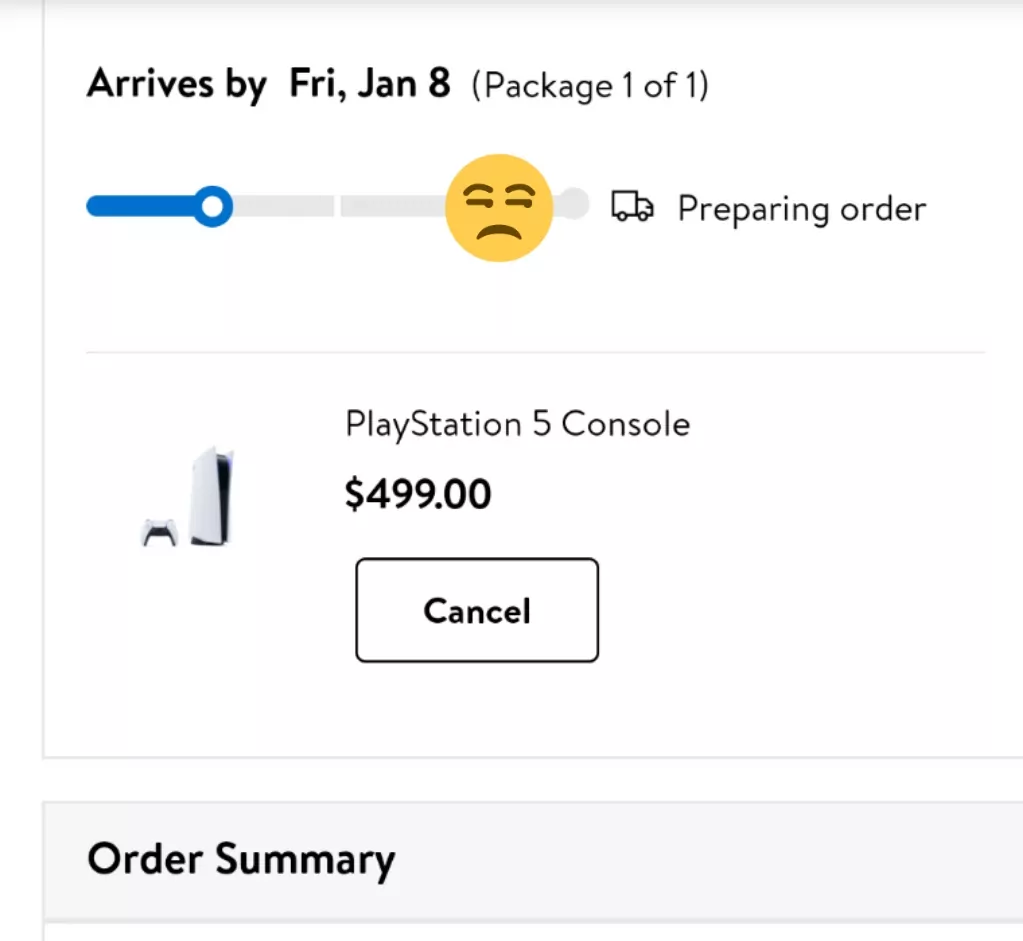
Task: Select the Fri, Jan 8 delivery date
Action: pos(369,84)
